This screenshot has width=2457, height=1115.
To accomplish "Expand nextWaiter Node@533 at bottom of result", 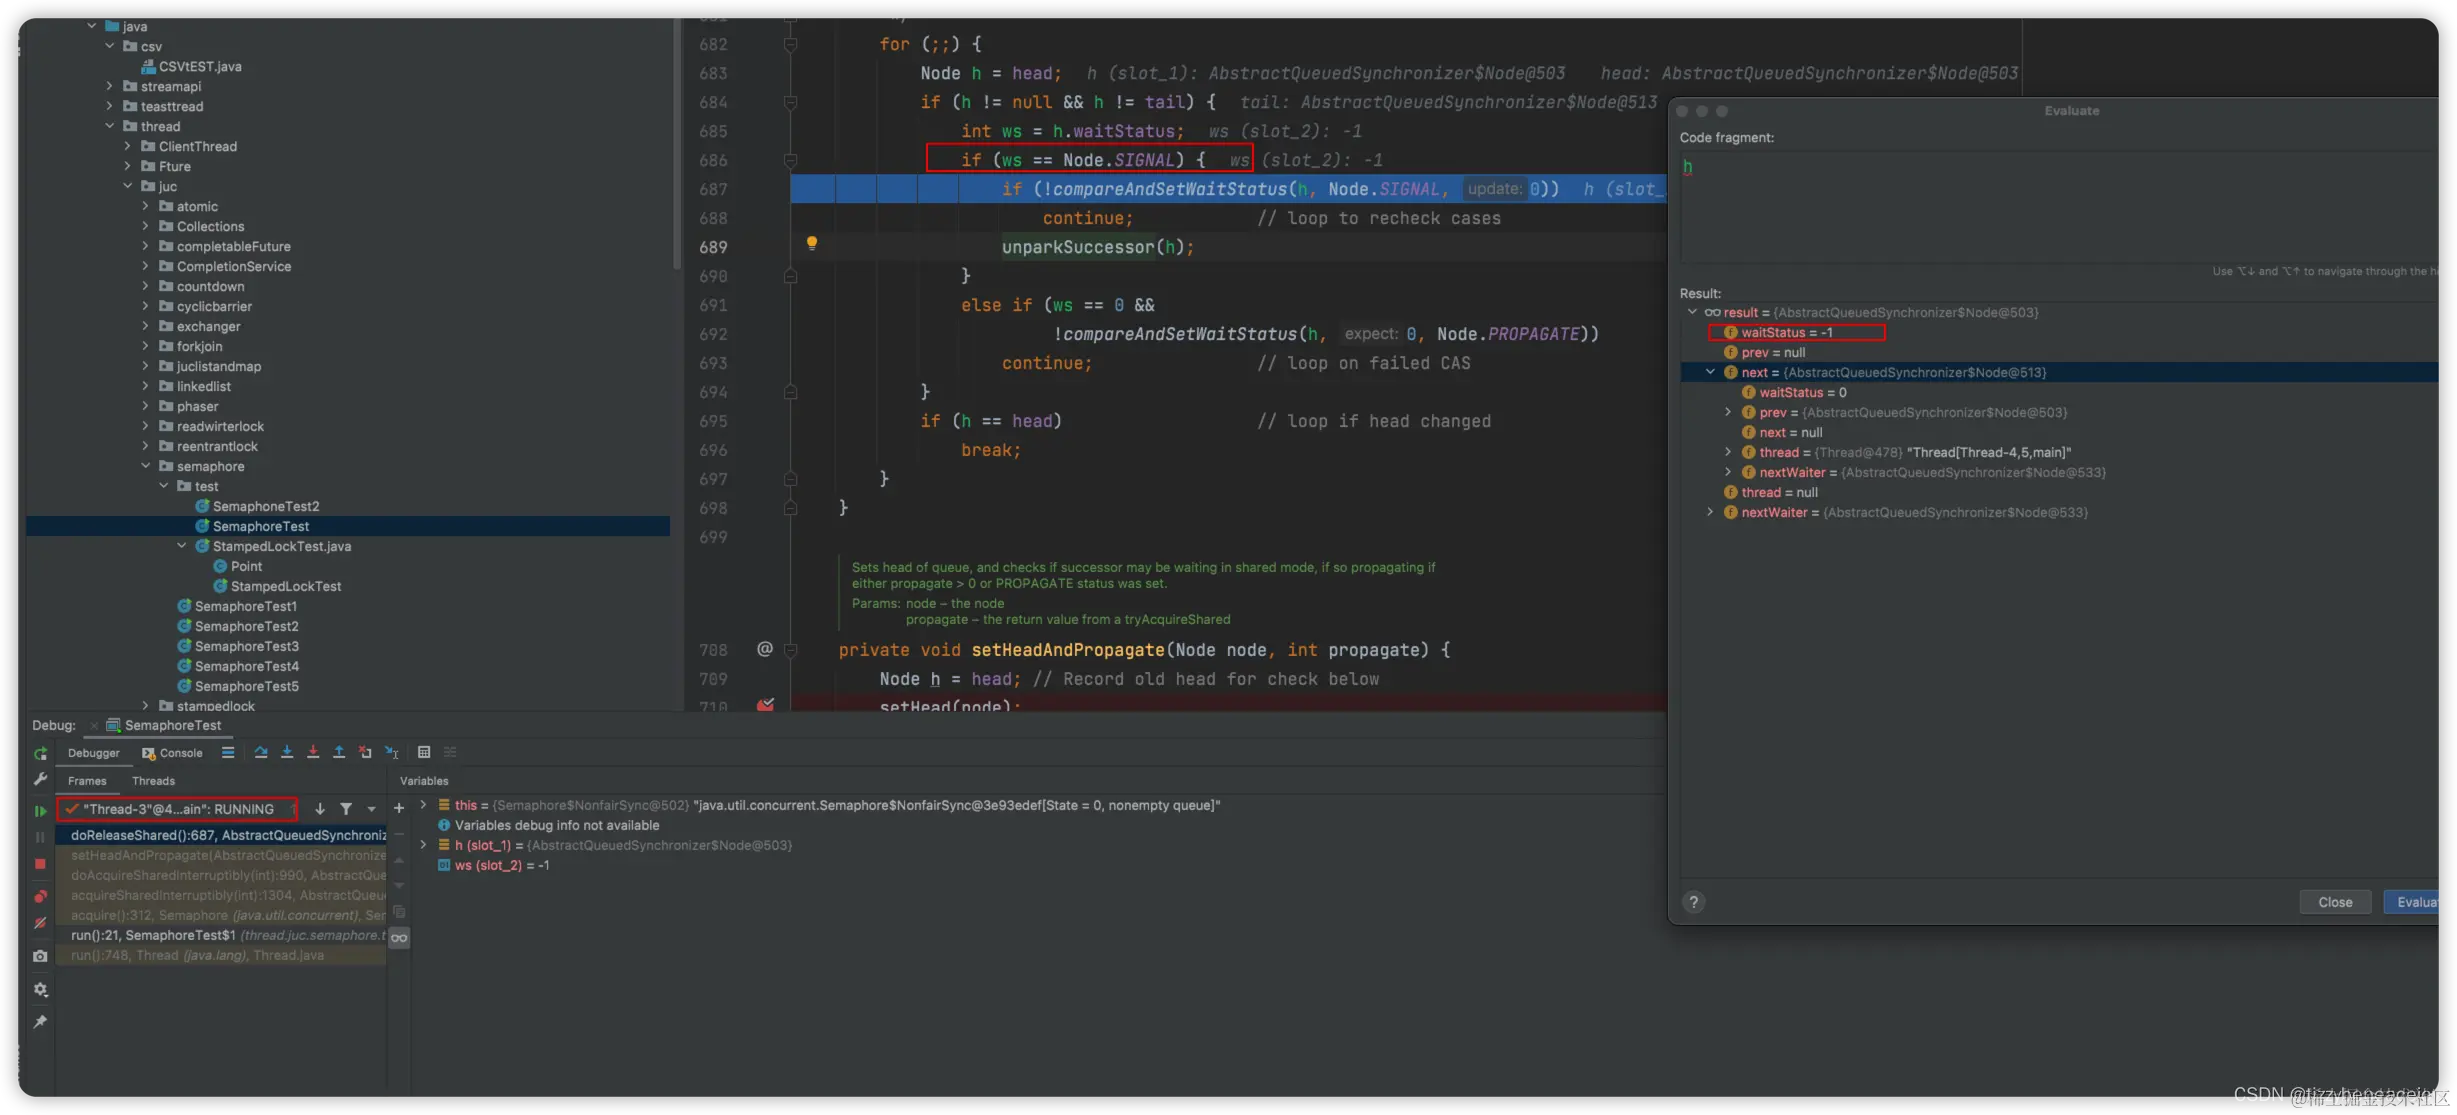I will click(1710, 512).
